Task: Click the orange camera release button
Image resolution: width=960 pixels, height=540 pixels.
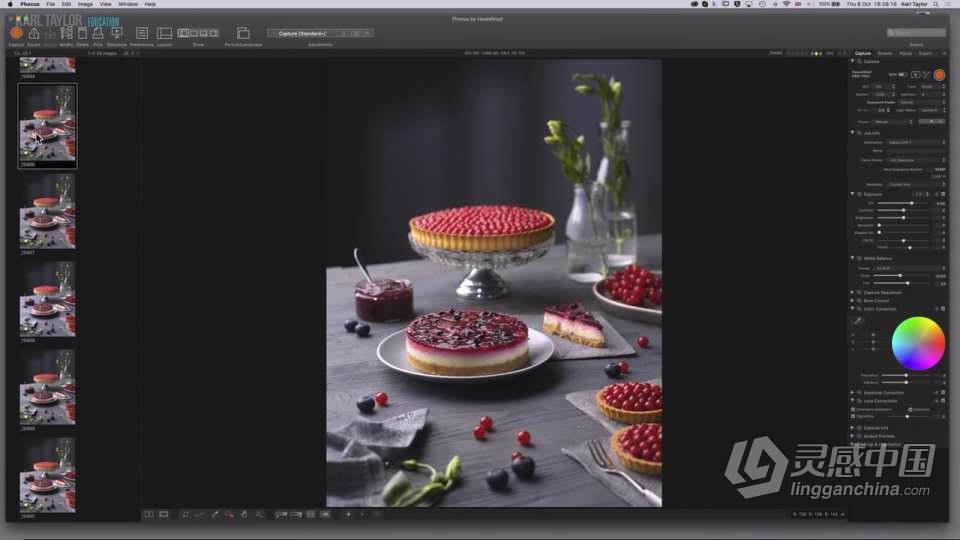Action: (x=939, y=75)
